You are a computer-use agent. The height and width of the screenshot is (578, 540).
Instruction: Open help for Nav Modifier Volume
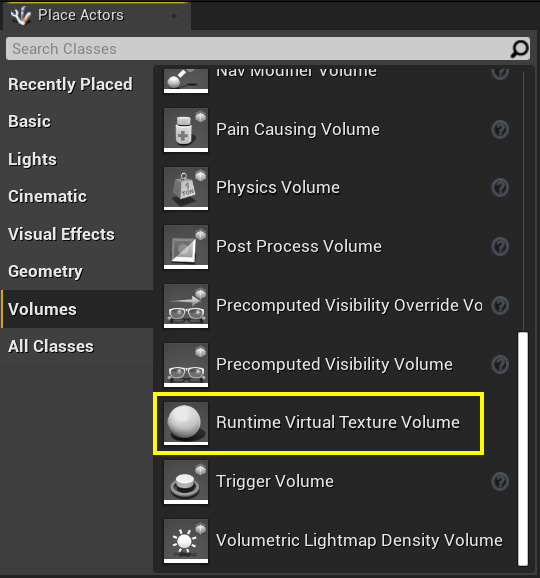click(500, 73)
